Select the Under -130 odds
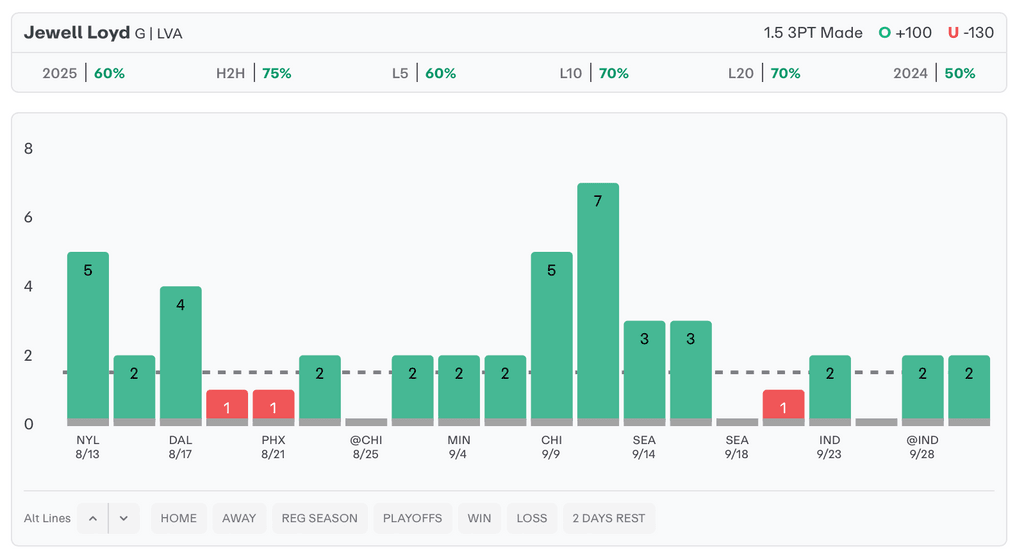The image size is (1024, 560). click(x=971, y=33)
